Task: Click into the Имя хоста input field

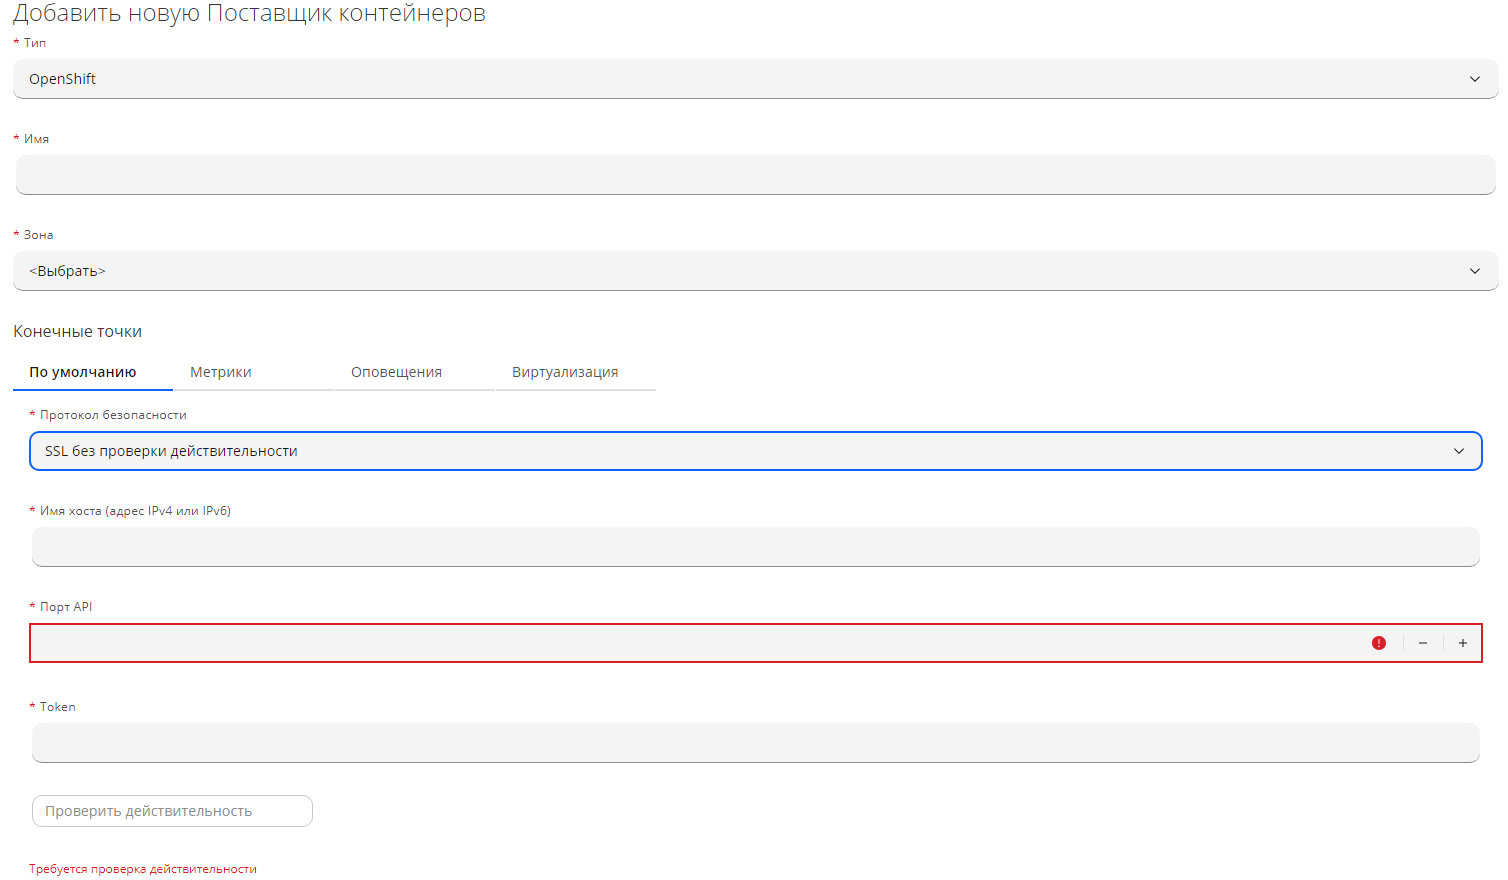Action: pyautogui.click(x=755, y=547)
